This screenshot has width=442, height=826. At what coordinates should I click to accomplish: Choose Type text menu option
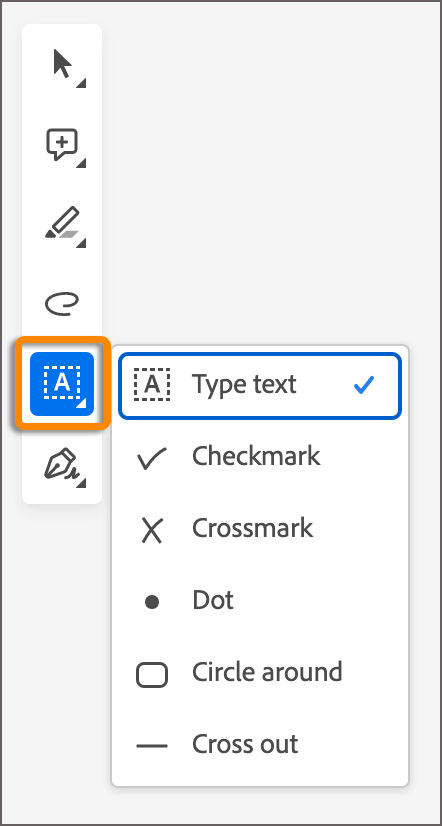(260, 386)
